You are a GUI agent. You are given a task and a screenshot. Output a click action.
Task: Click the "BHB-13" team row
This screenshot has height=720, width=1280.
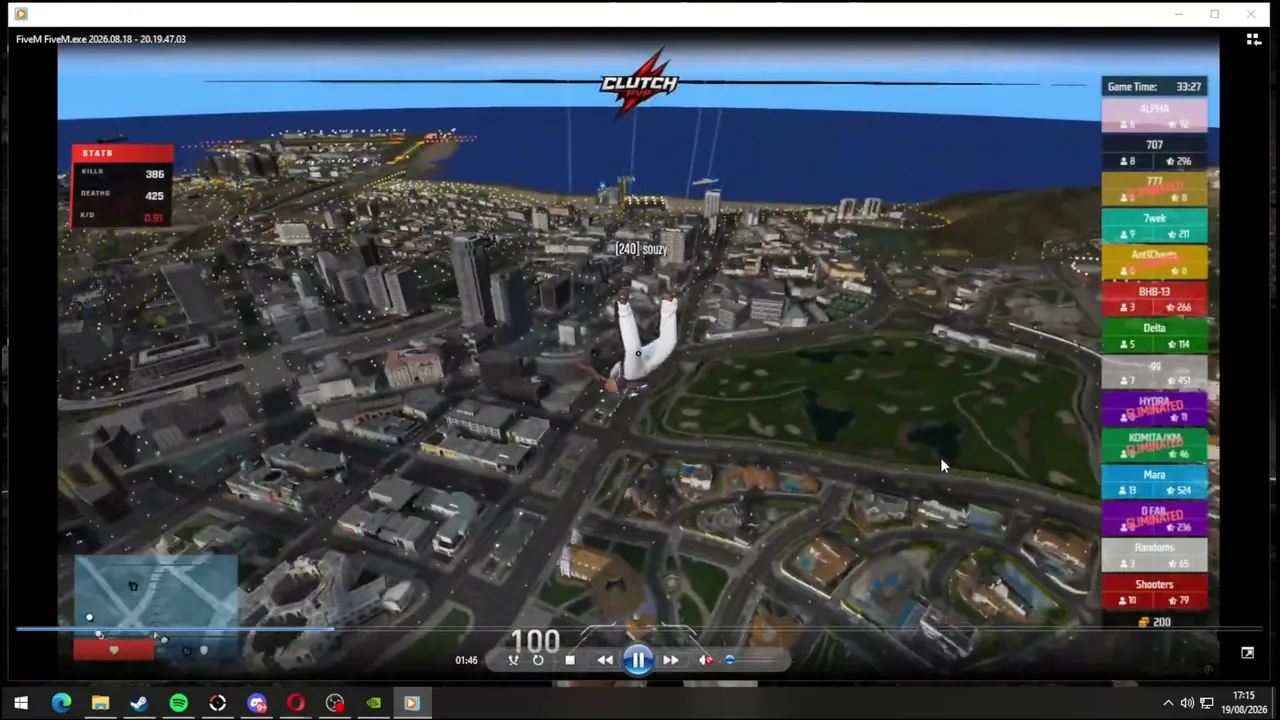tap(1154, 299)
